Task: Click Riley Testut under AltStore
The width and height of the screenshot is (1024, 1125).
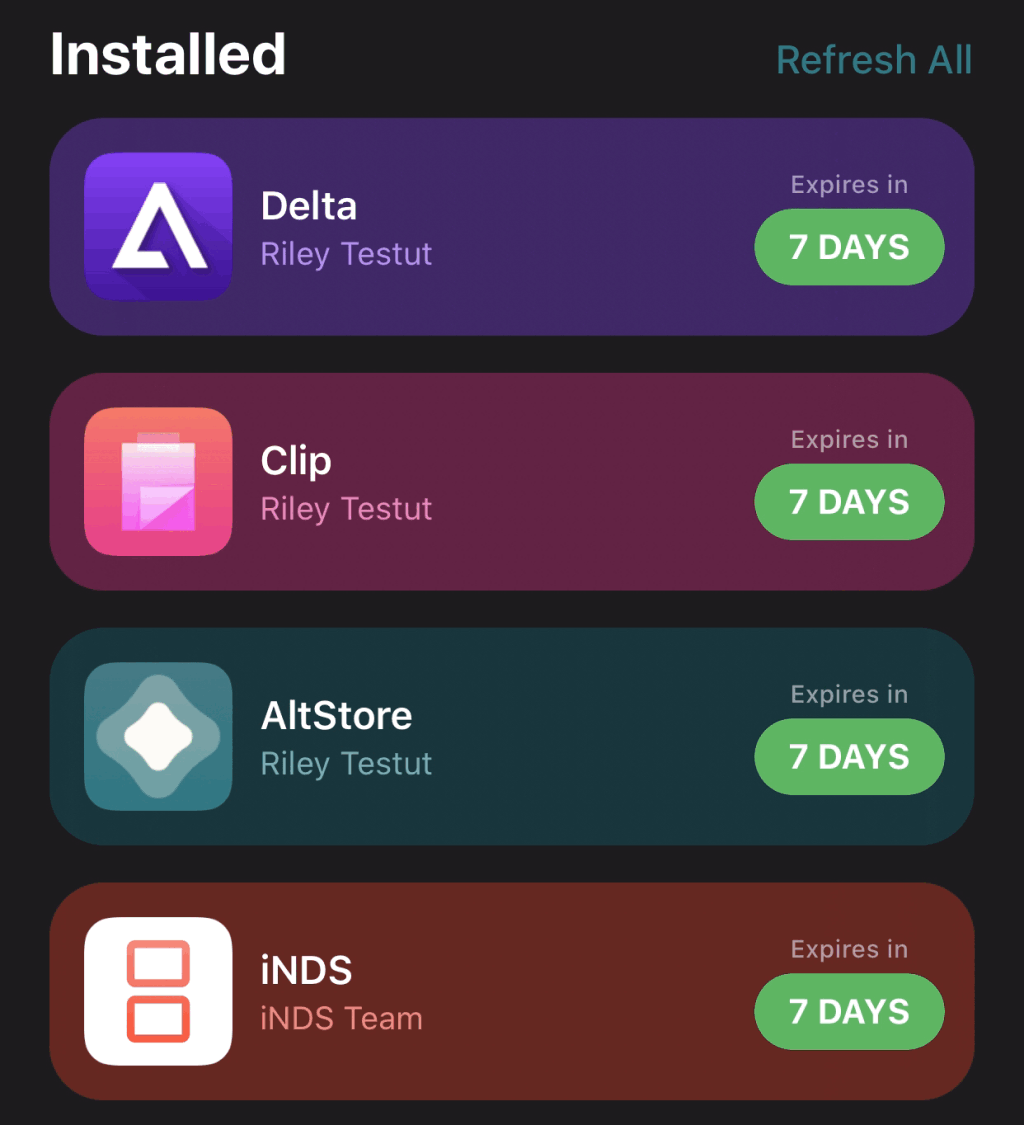Action: click(346, 764)
